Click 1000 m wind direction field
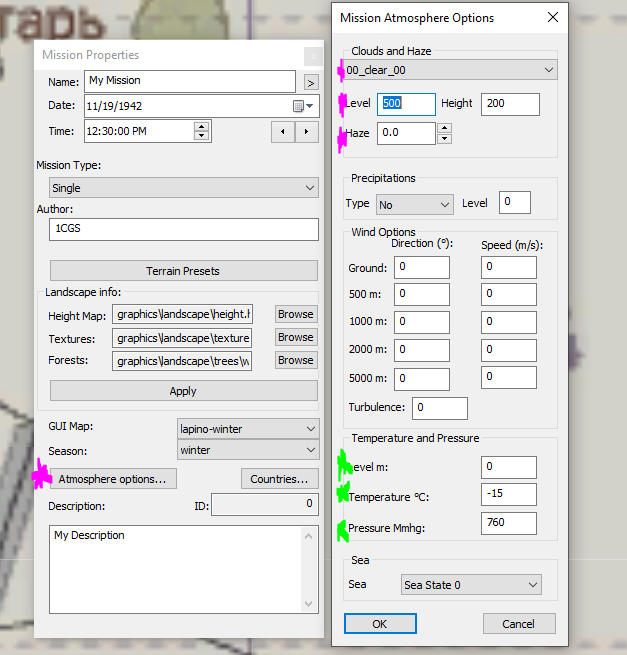Image resolution: width=627 pixels, height=655 pixels. click(x=422, y=322)
